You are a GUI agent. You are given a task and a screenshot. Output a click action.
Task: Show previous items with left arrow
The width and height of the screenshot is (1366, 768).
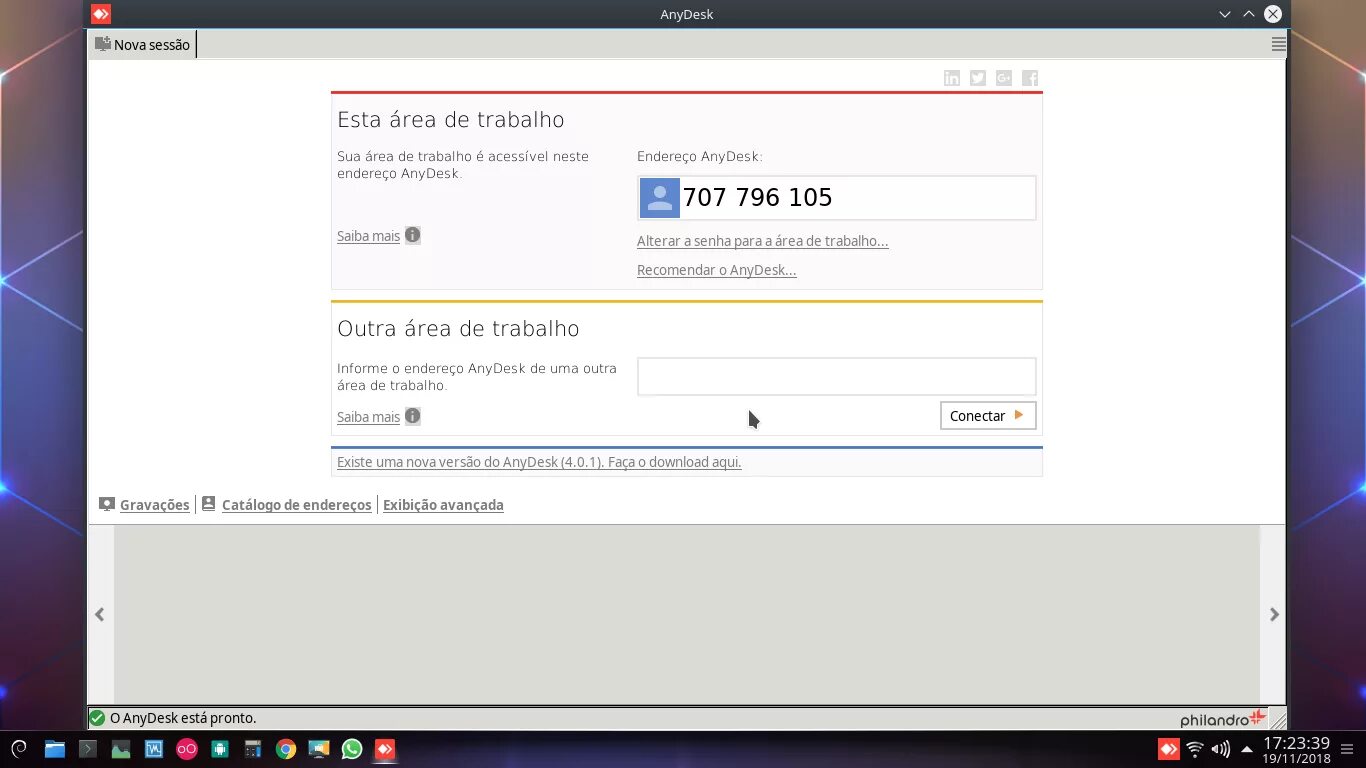point(100,614)
